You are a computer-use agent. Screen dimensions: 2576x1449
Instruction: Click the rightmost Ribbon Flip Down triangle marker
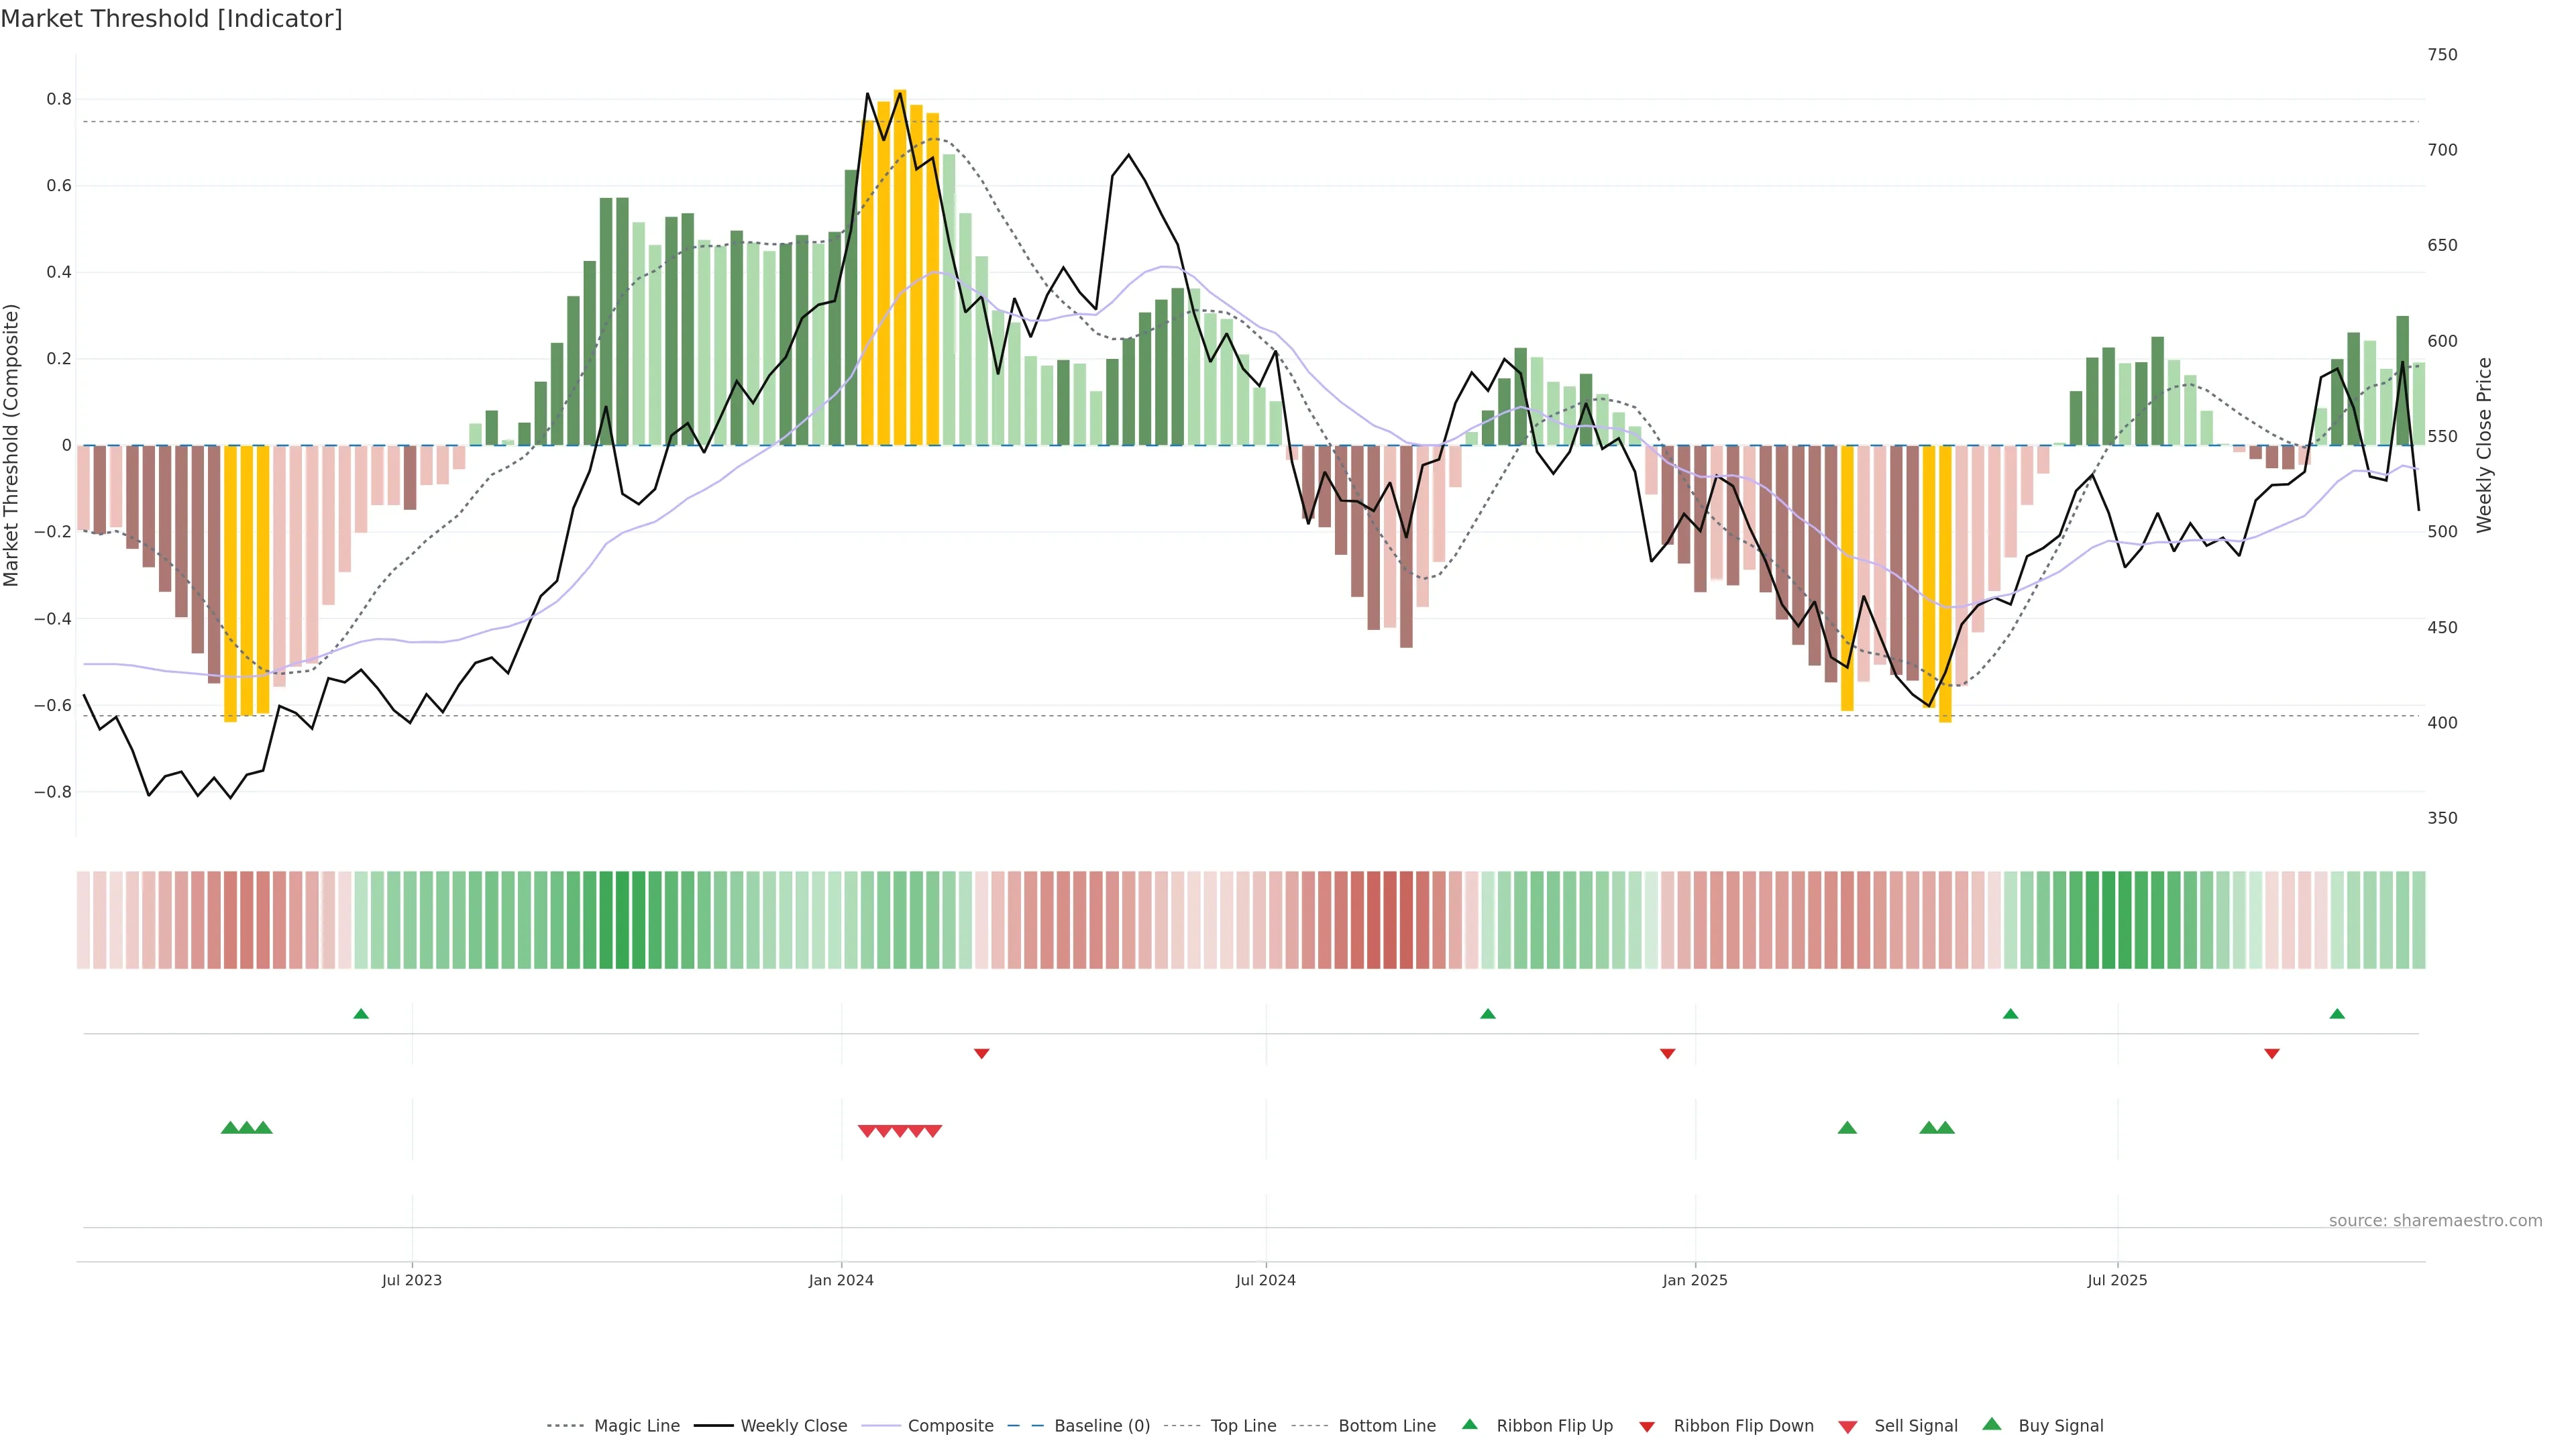coord(2272,1054)
